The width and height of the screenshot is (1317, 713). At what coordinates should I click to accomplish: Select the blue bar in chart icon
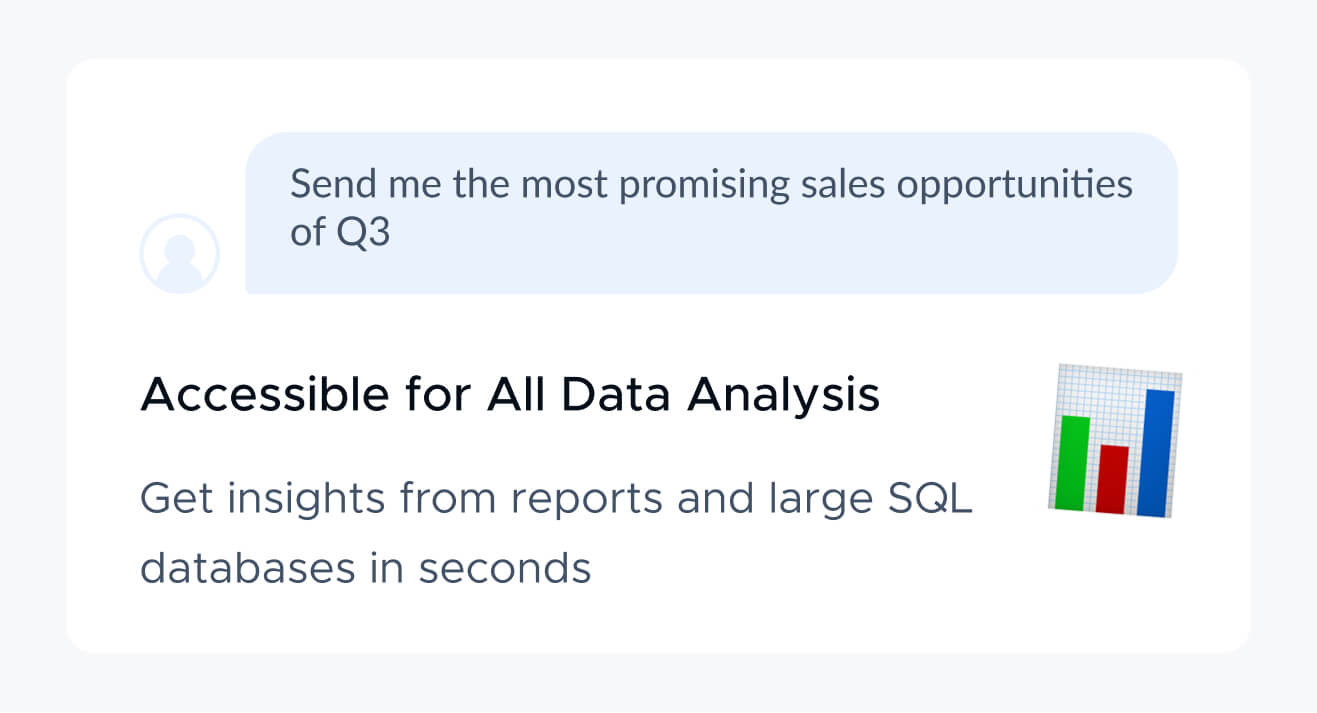click(x=1158, y=453)
